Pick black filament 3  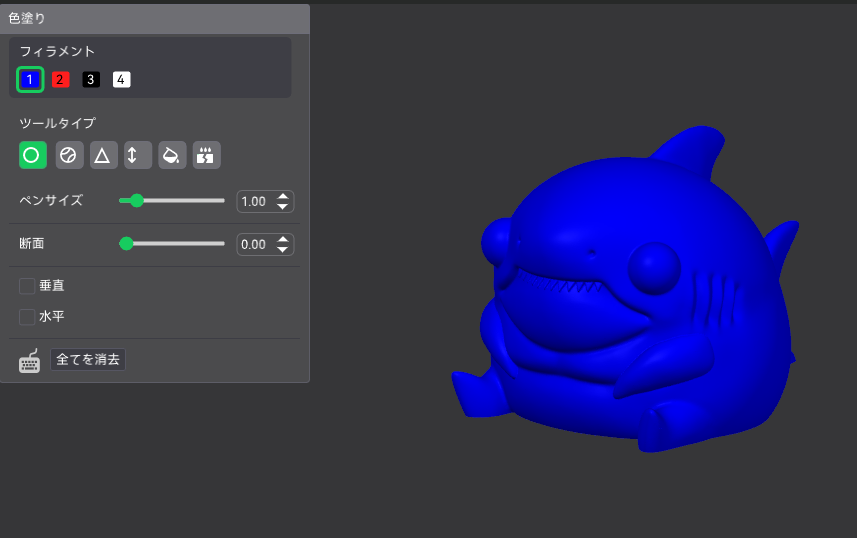[91, 80]
